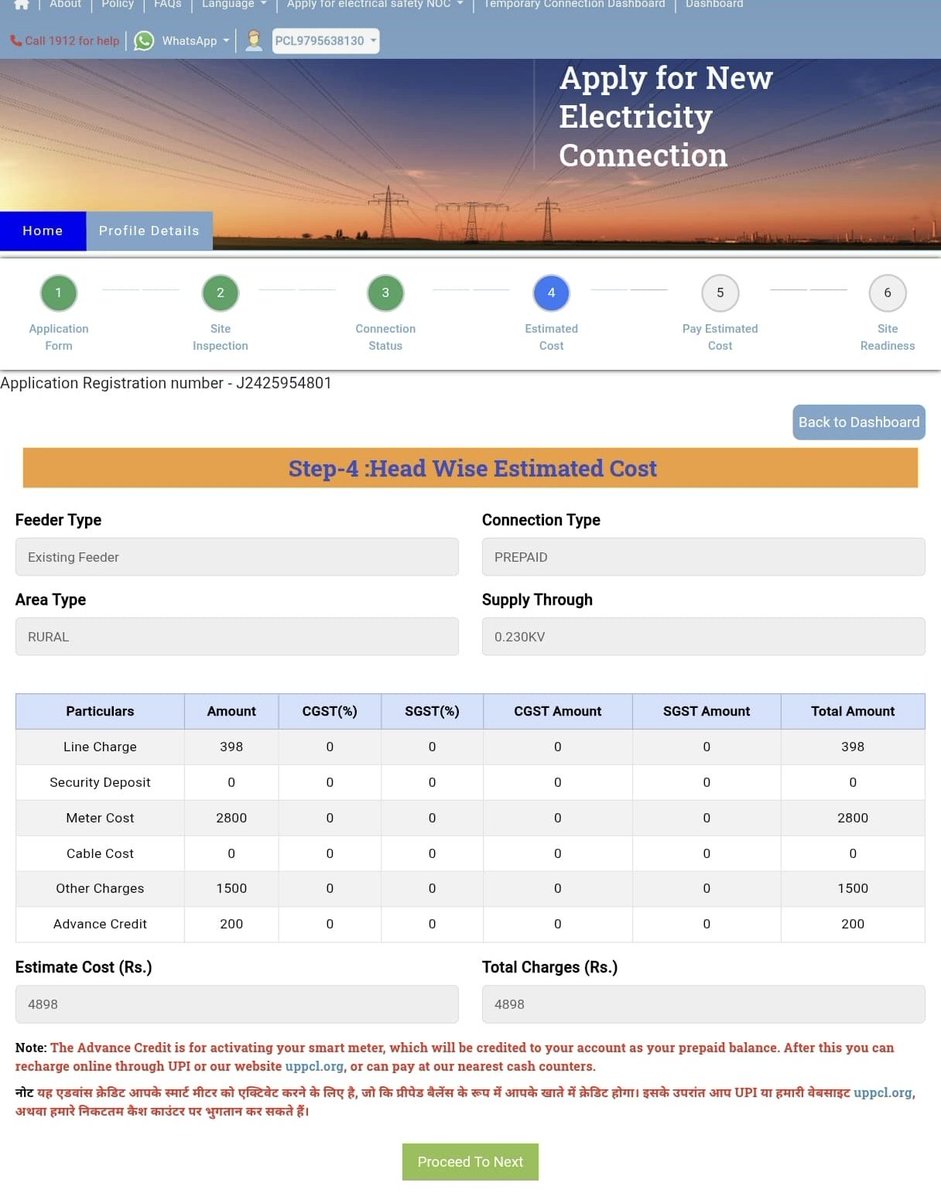Click Proceed To Next button
941x1200 pixels.
click(470, 1162)
